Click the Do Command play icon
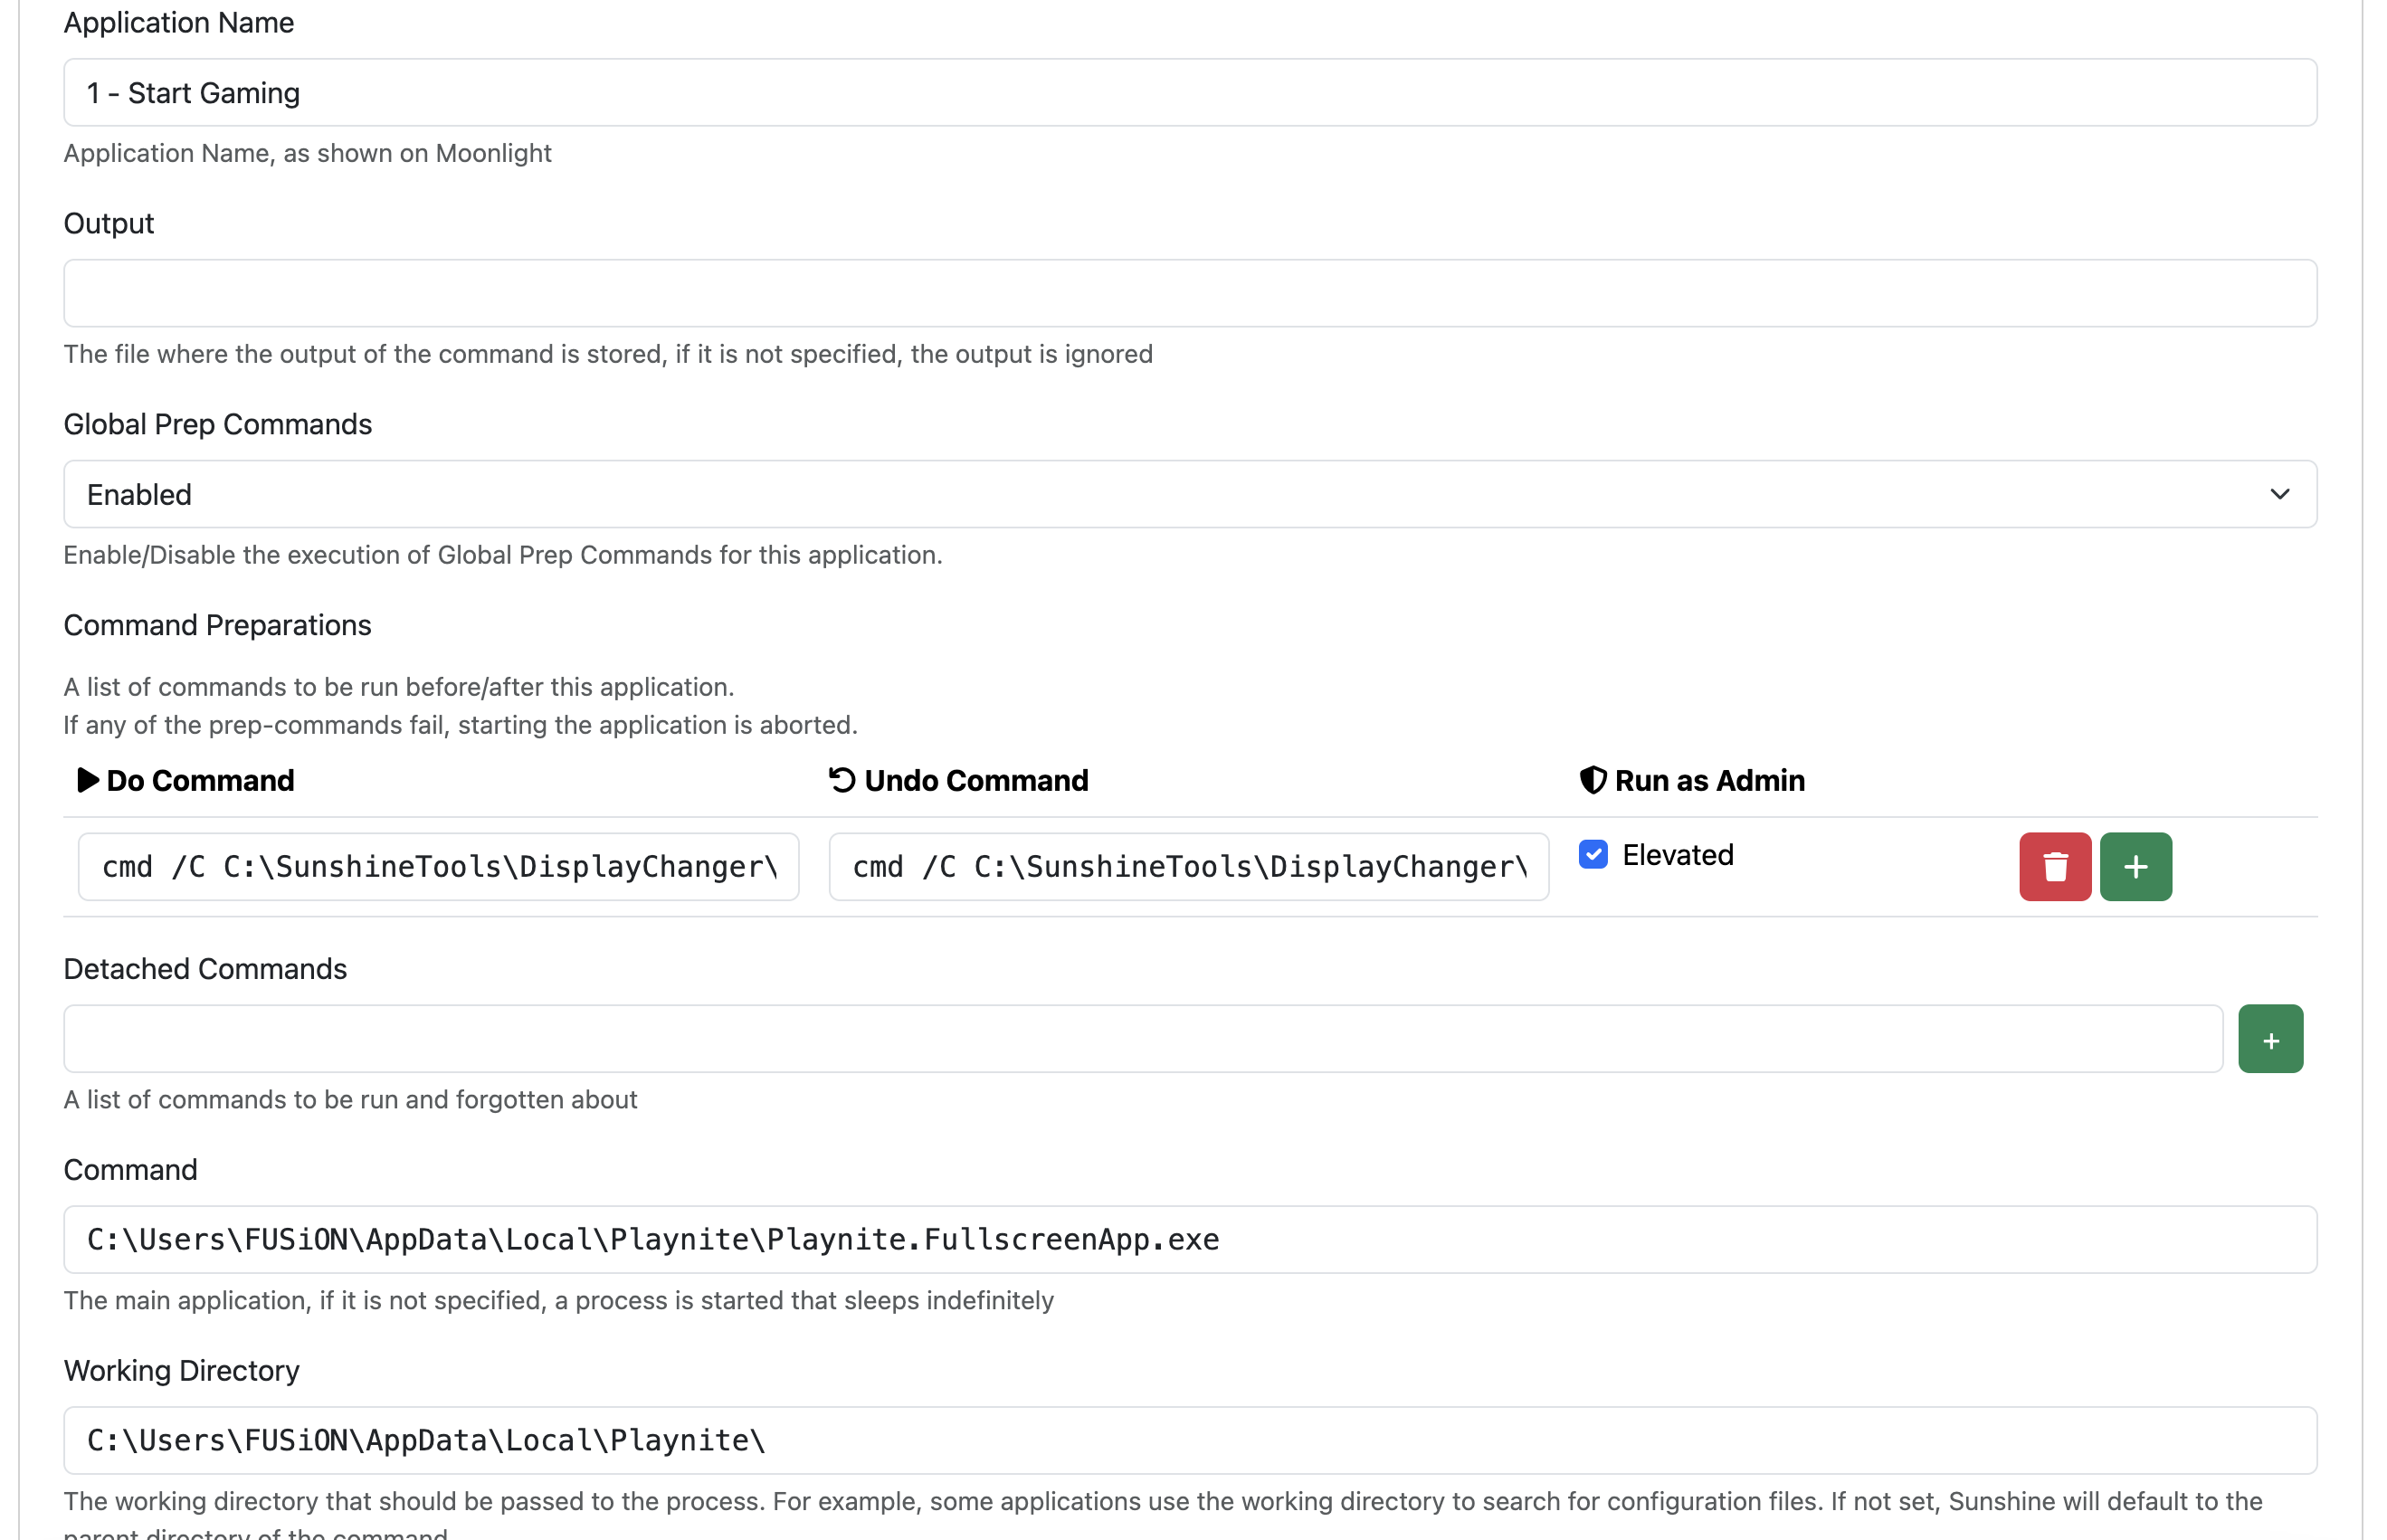Viewport: 2387px width, 1540px height. [x=87, y=780]
